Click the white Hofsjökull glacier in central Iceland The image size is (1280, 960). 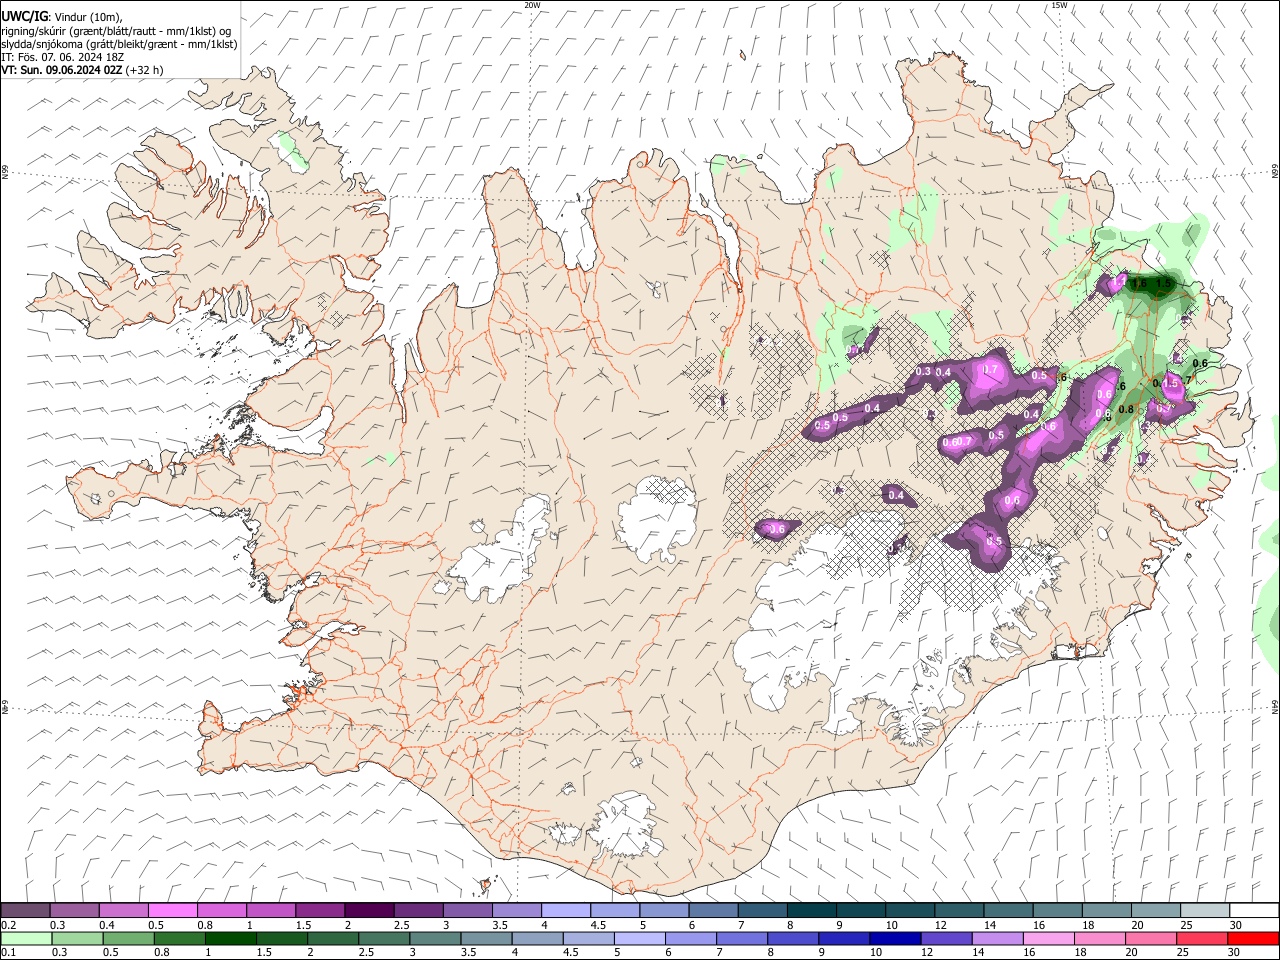coord(657,518)
